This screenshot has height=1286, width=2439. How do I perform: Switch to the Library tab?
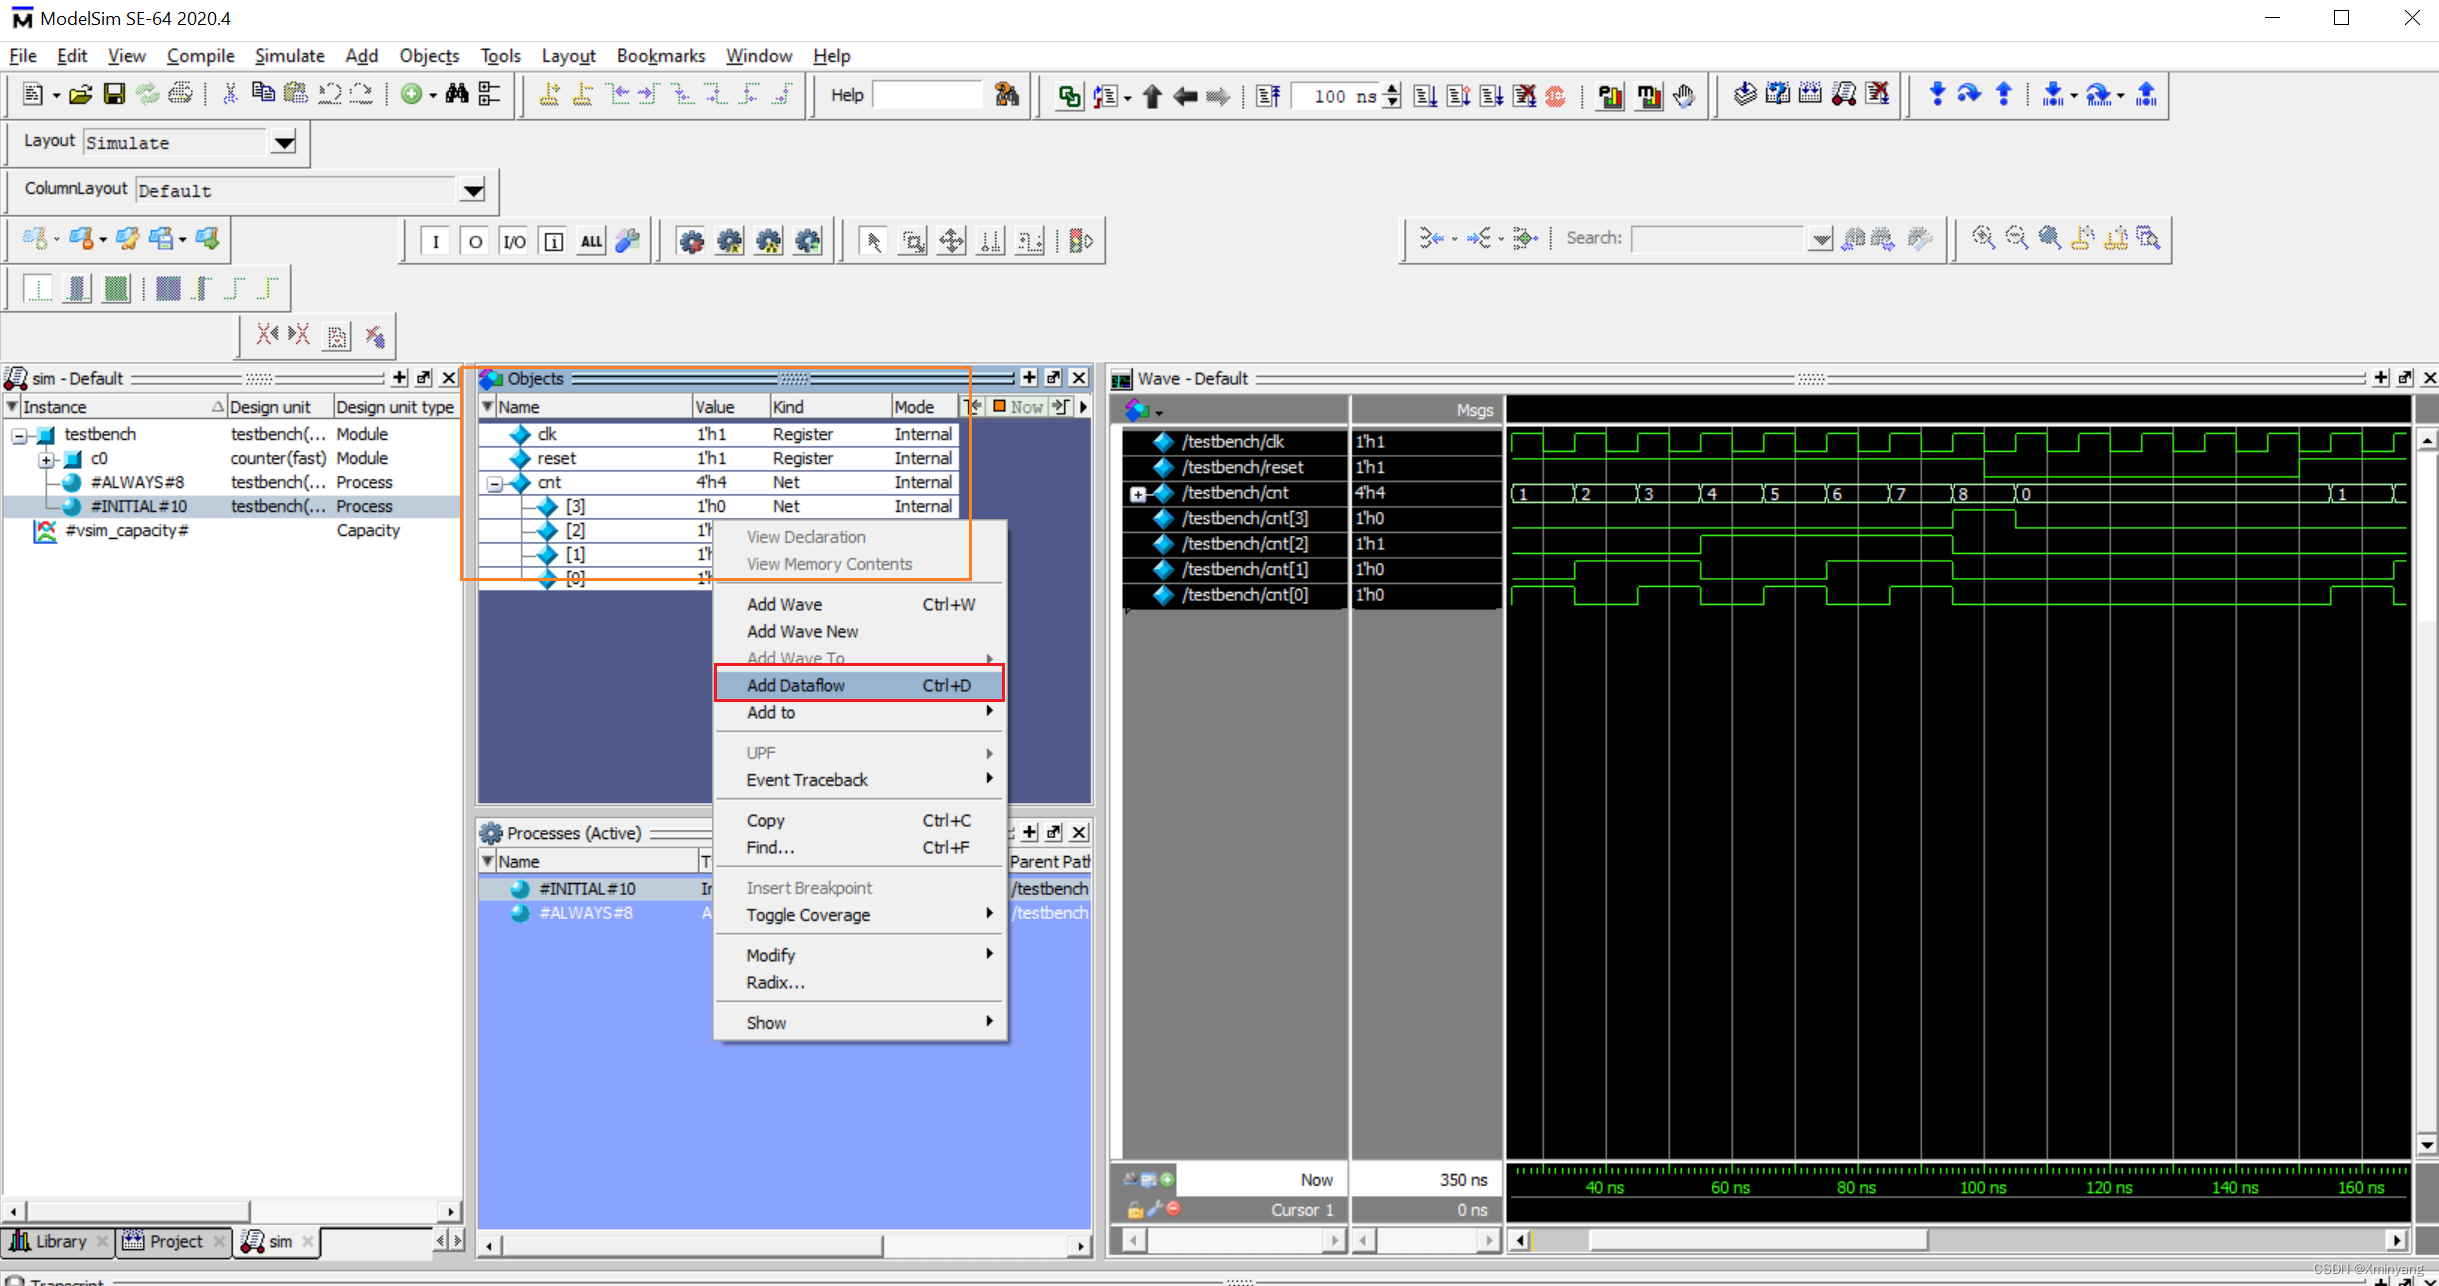click(58, 1241)
